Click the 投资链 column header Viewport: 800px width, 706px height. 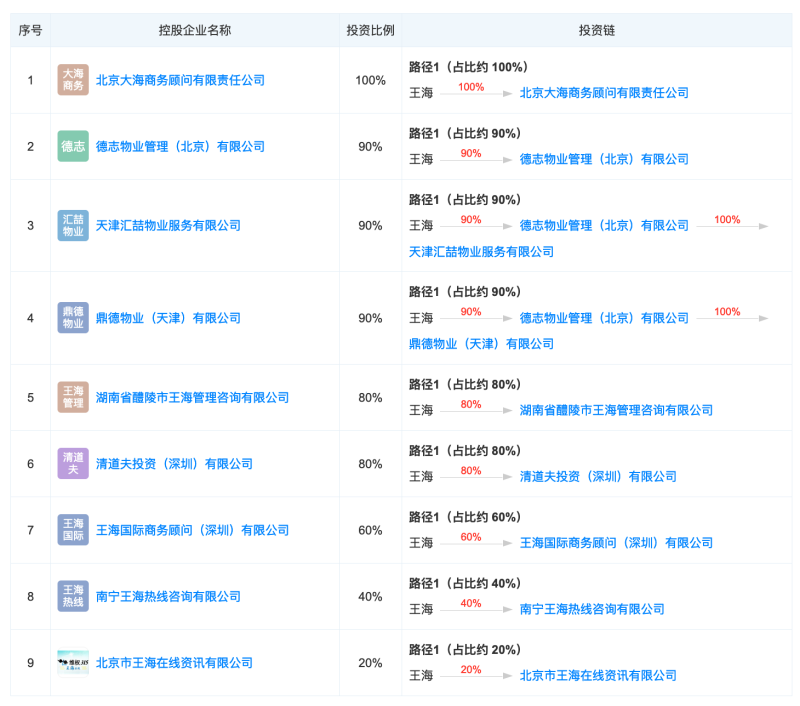coord(597,31)
